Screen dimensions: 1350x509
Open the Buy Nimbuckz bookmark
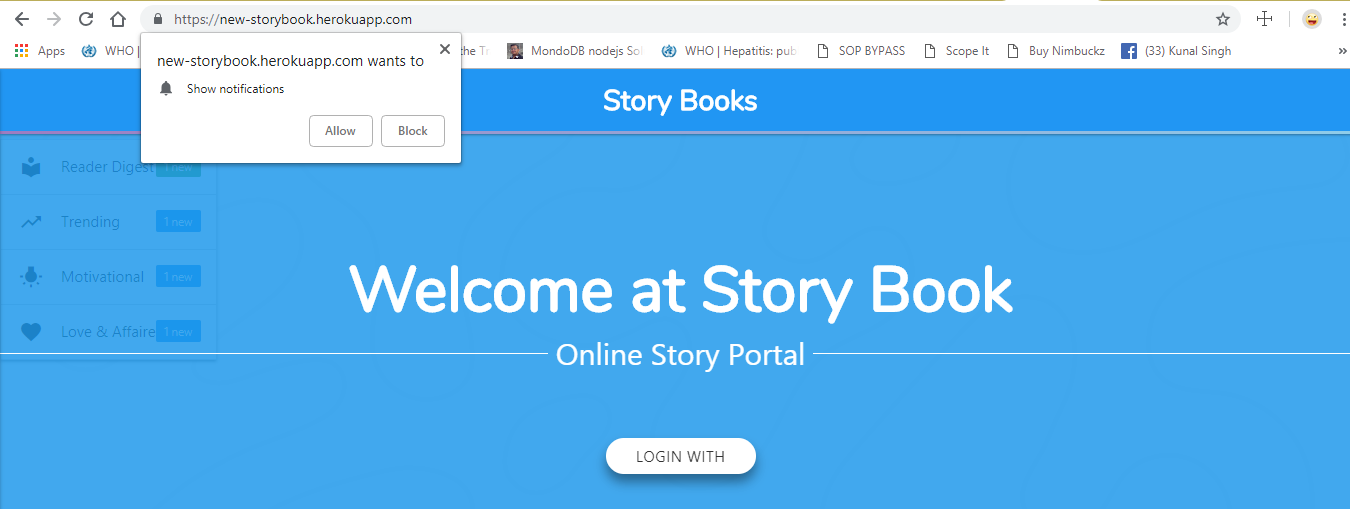pyautogui.click(x=1056, y=51)
